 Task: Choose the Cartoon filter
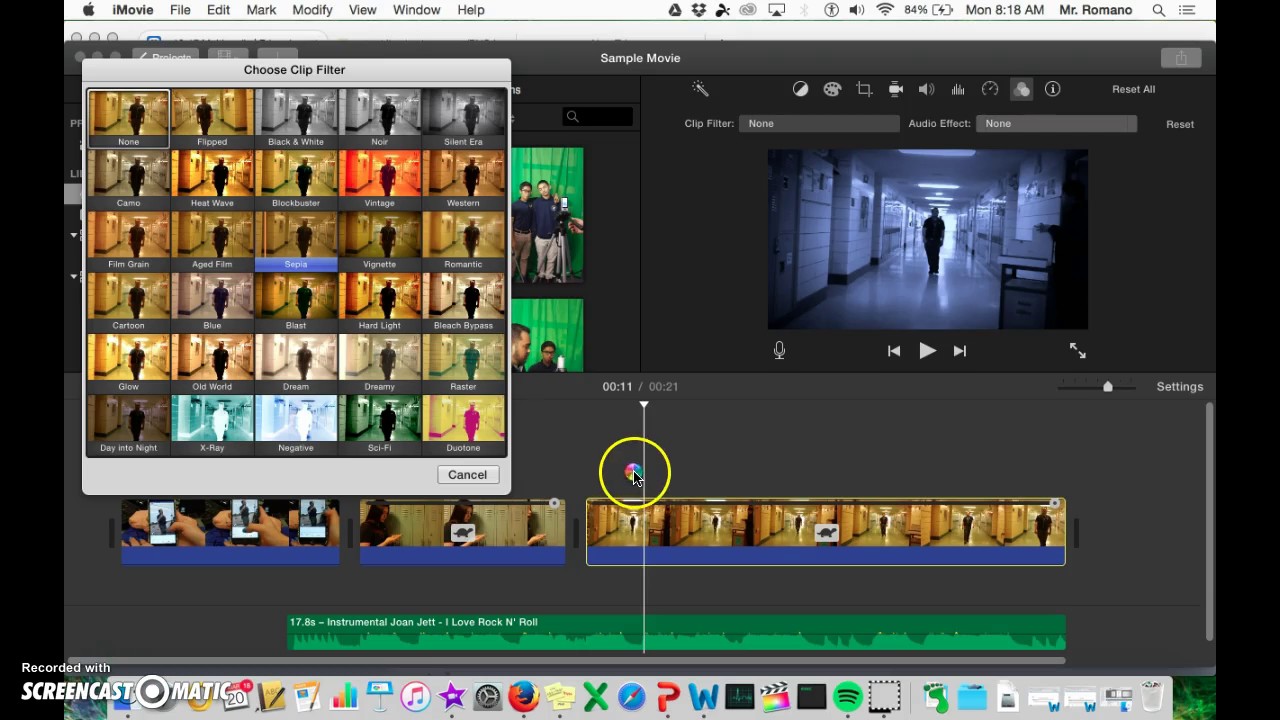(128, 302)
